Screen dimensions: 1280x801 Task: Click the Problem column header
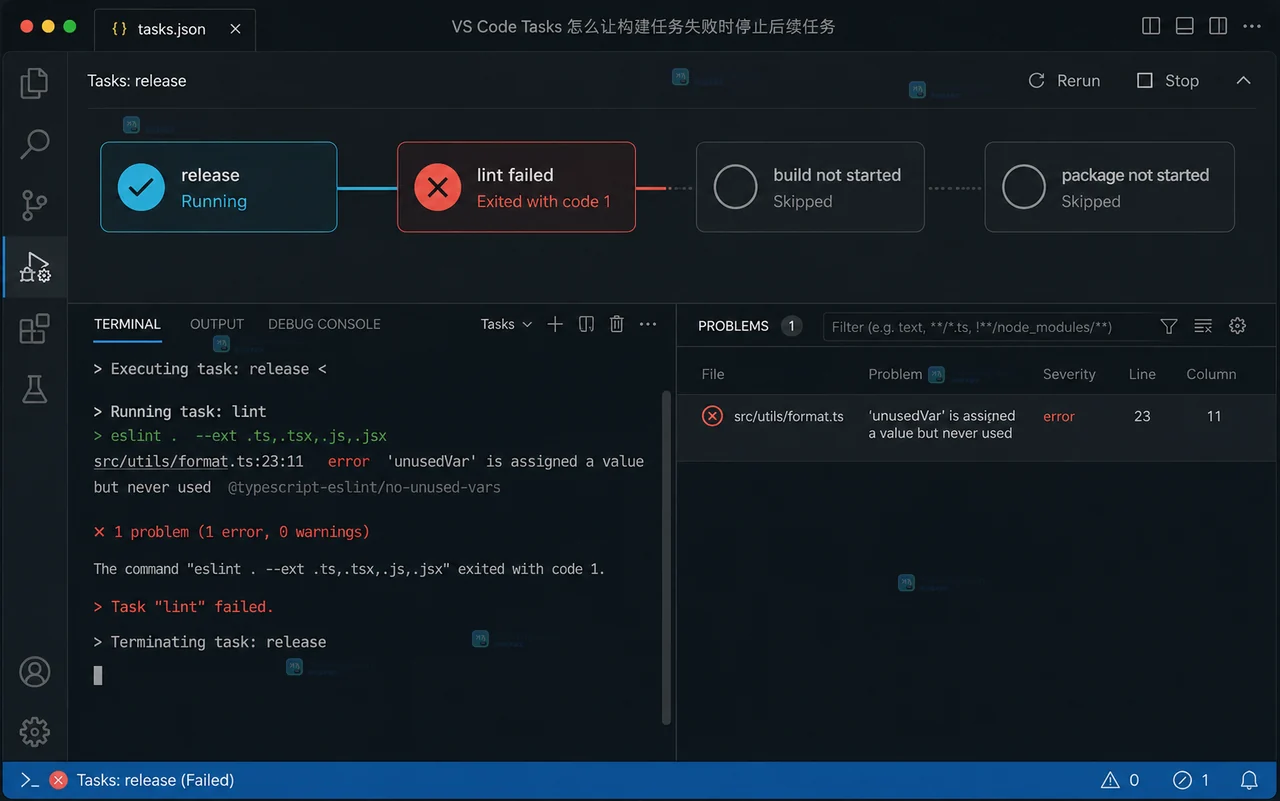click(895, 374)
